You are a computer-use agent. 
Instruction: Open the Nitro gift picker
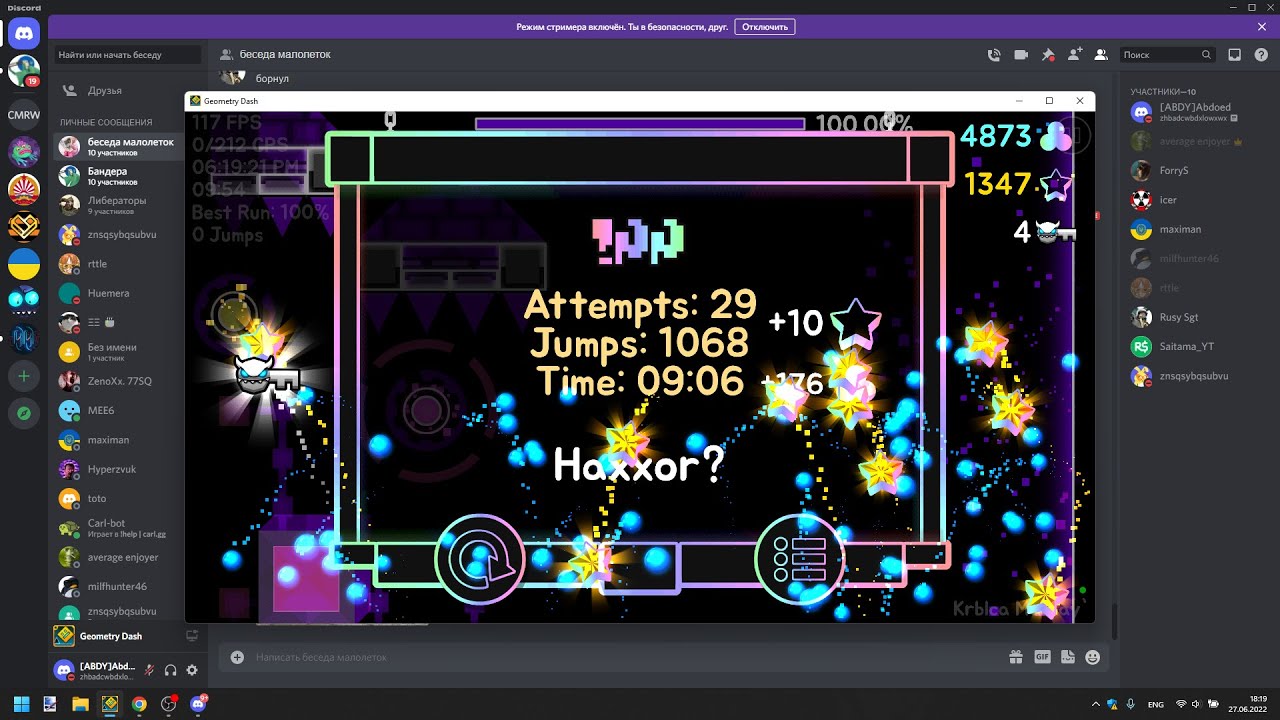[x=1015, y=657]
